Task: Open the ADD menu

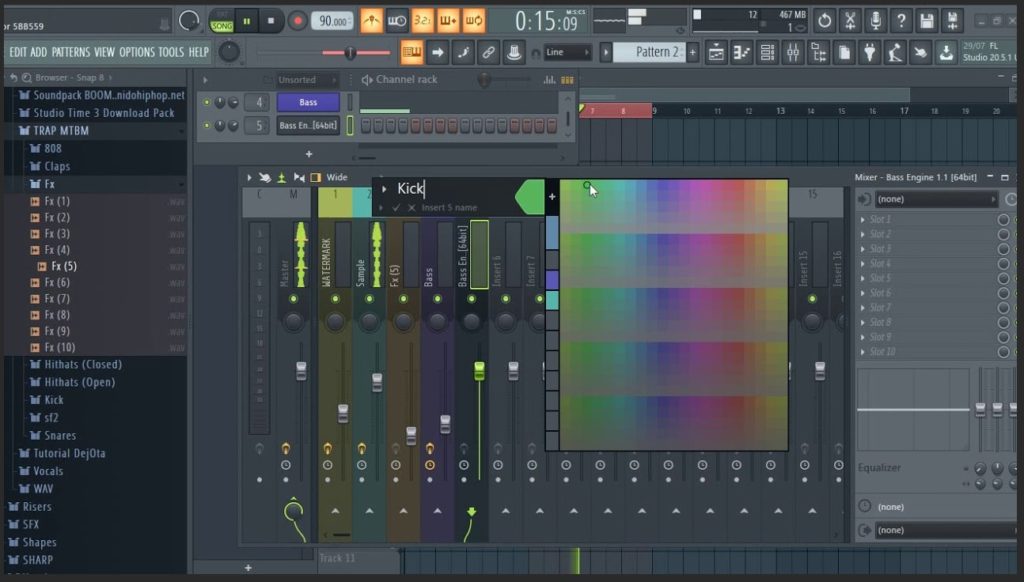Action: [39, 52]
